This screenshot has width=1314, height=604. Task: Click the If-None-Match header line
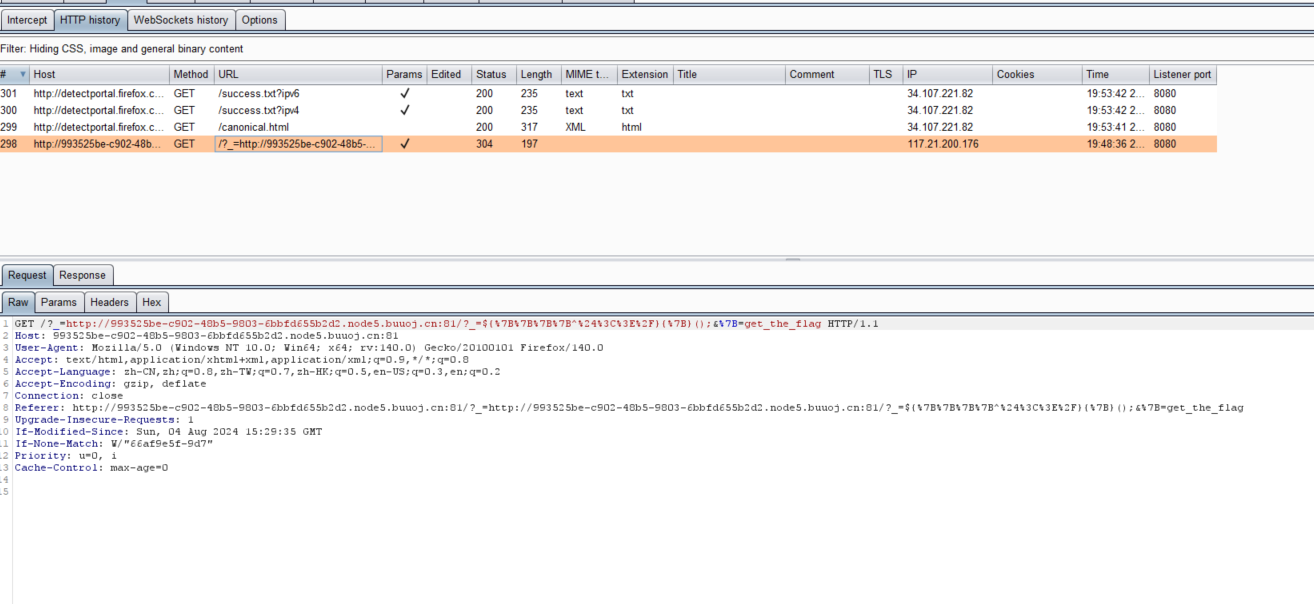click(114, 444)
